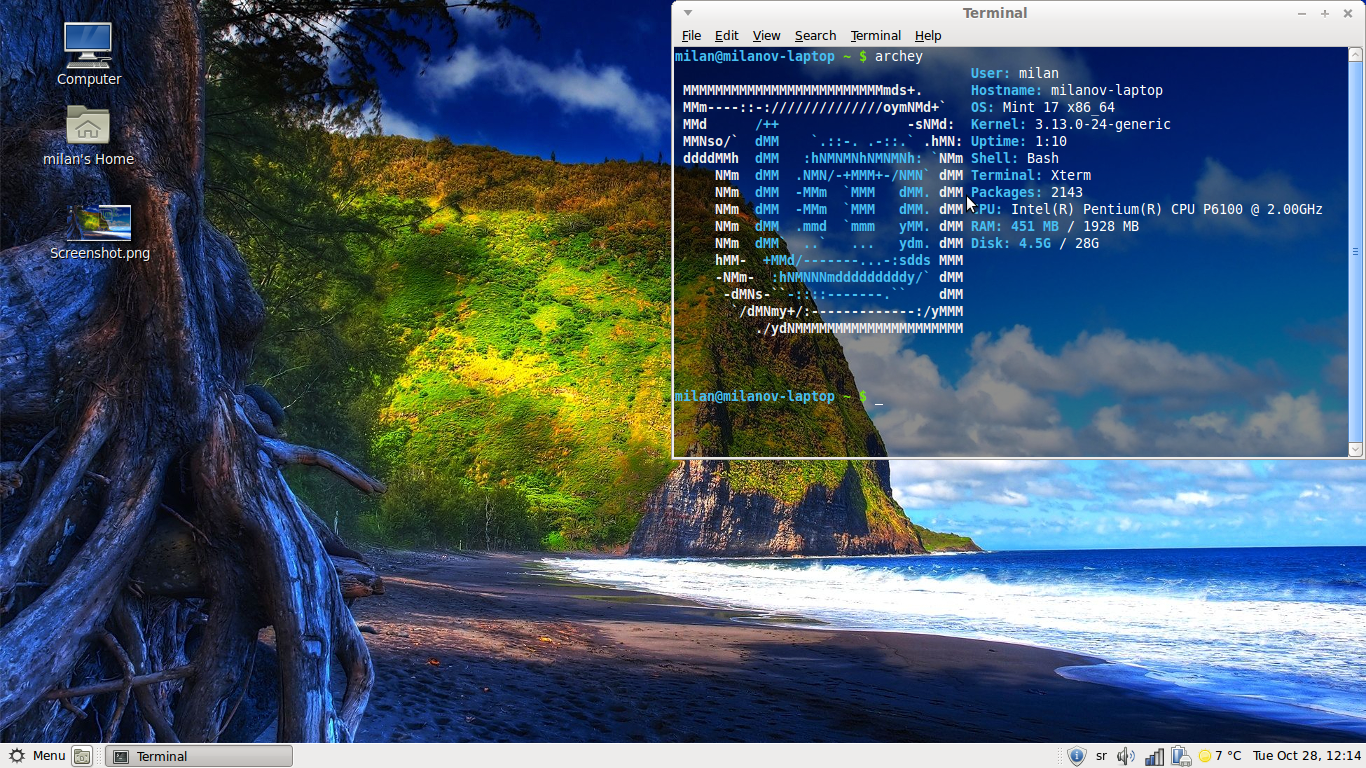The width and height of the screenshot is (1366, 768).
Task: Click the 'sr' keyboard layout indicator
Action: coord(1102,756)
